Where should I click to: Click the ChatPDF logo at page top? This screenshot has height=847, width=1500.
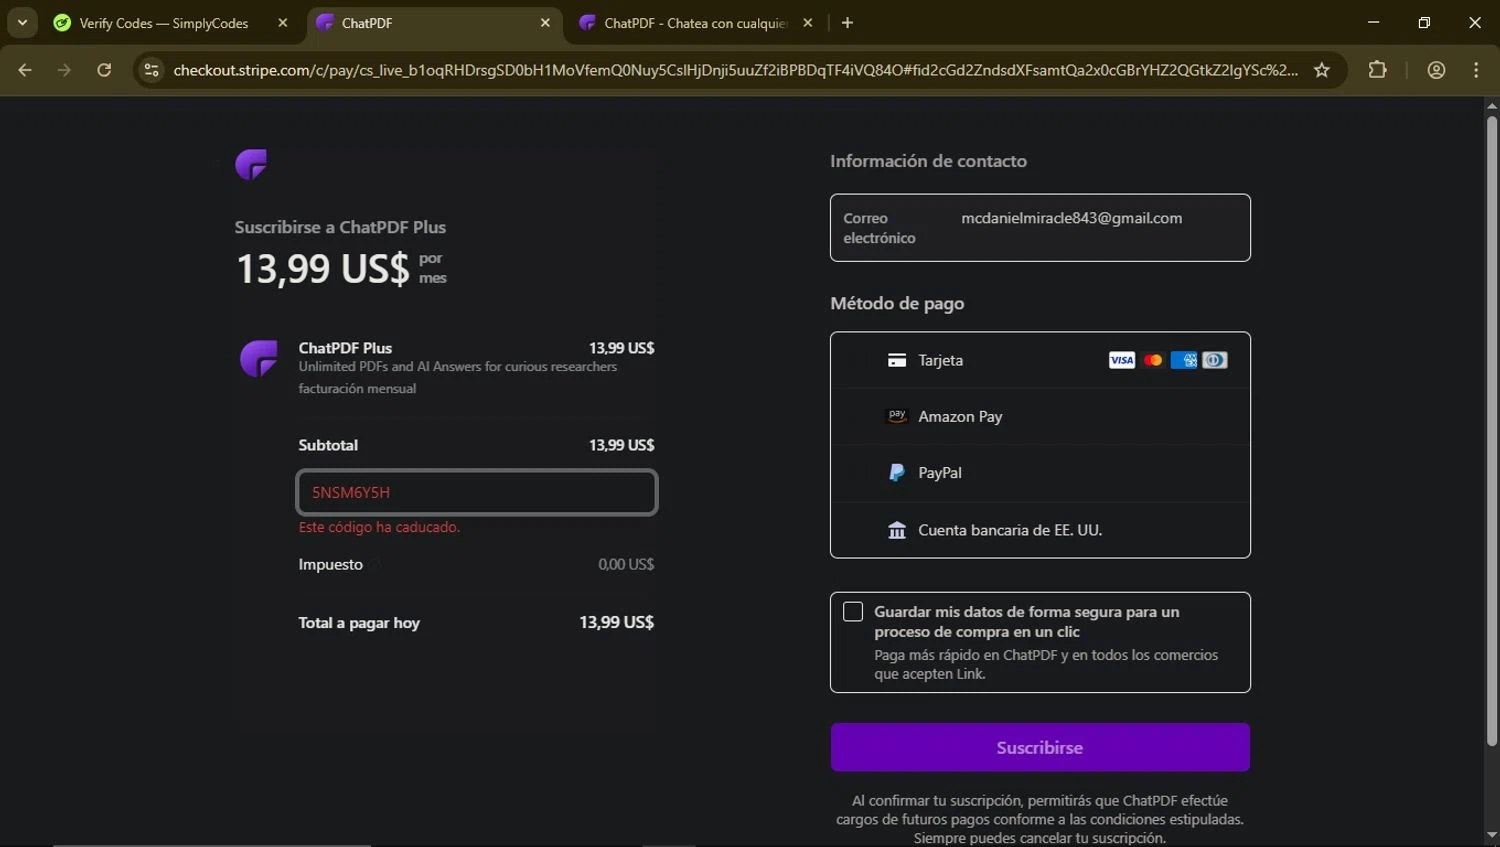click(251, 164)
